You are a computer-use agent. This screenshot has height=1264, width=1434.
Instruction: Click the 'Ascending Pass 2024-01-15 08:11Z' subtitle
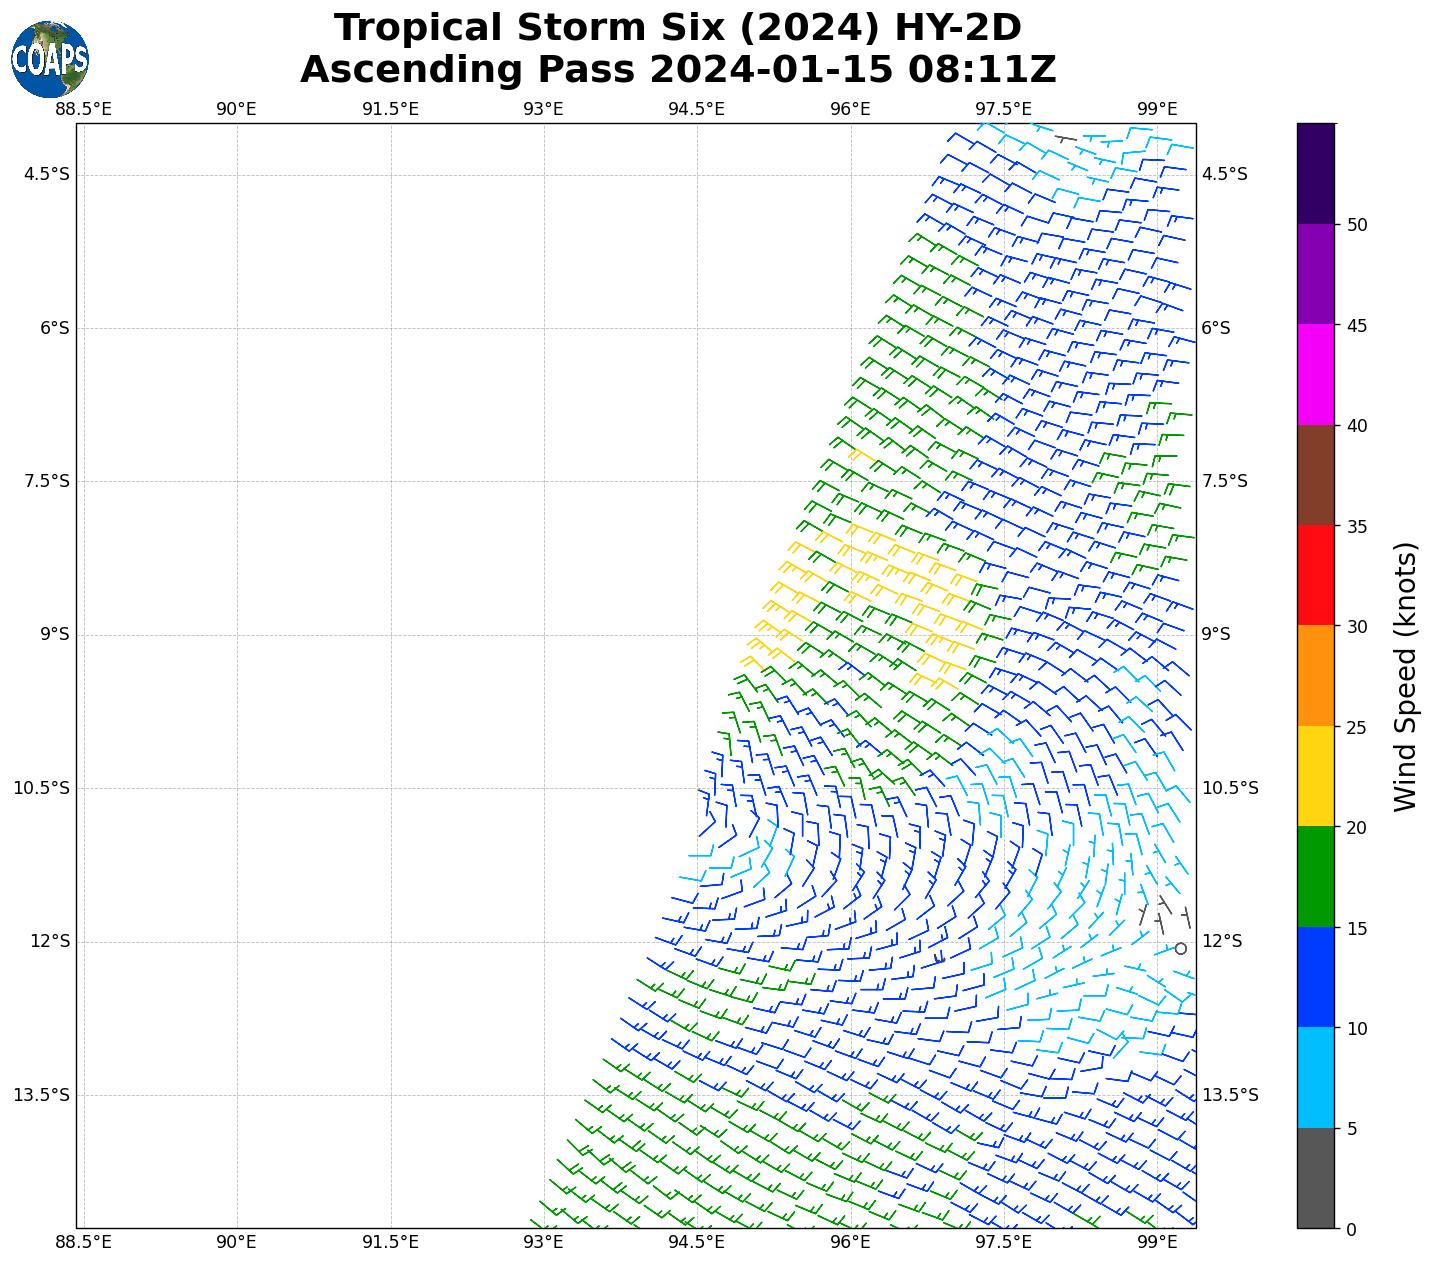click(x=677, y=70)
